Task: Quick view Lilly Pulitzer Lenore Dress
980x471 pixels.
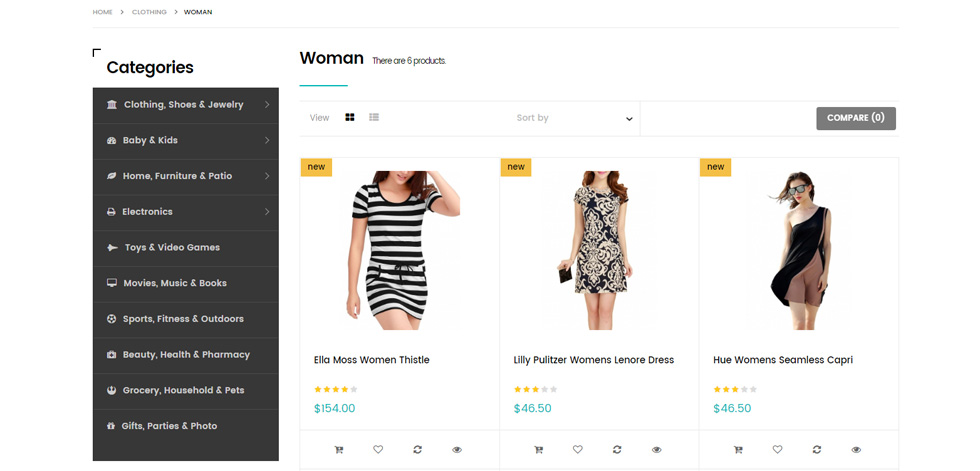Action: [656, 449]
